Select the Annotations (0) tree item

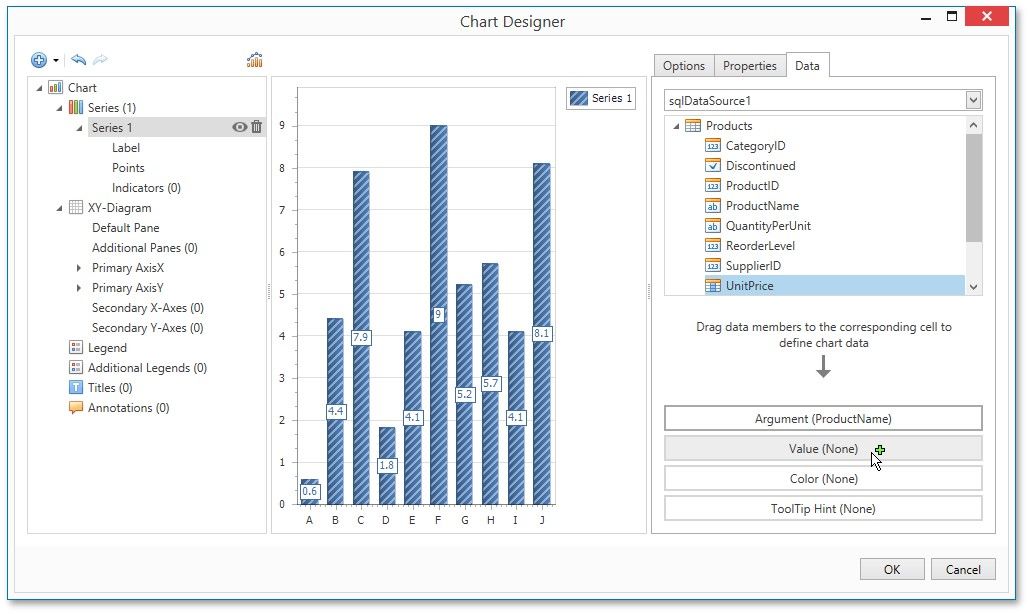pyautogui.click(x=127, y=408)
